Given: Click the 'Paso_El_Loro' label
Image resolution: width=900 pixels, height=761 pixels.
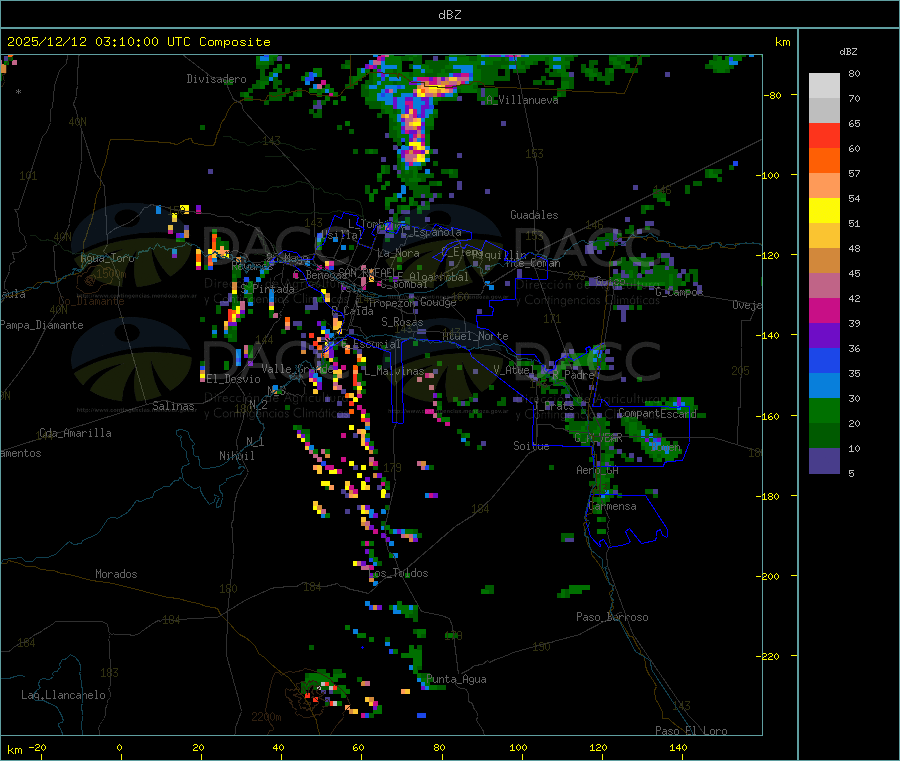Looking at the screenshot, I should [x=691, y=731].
